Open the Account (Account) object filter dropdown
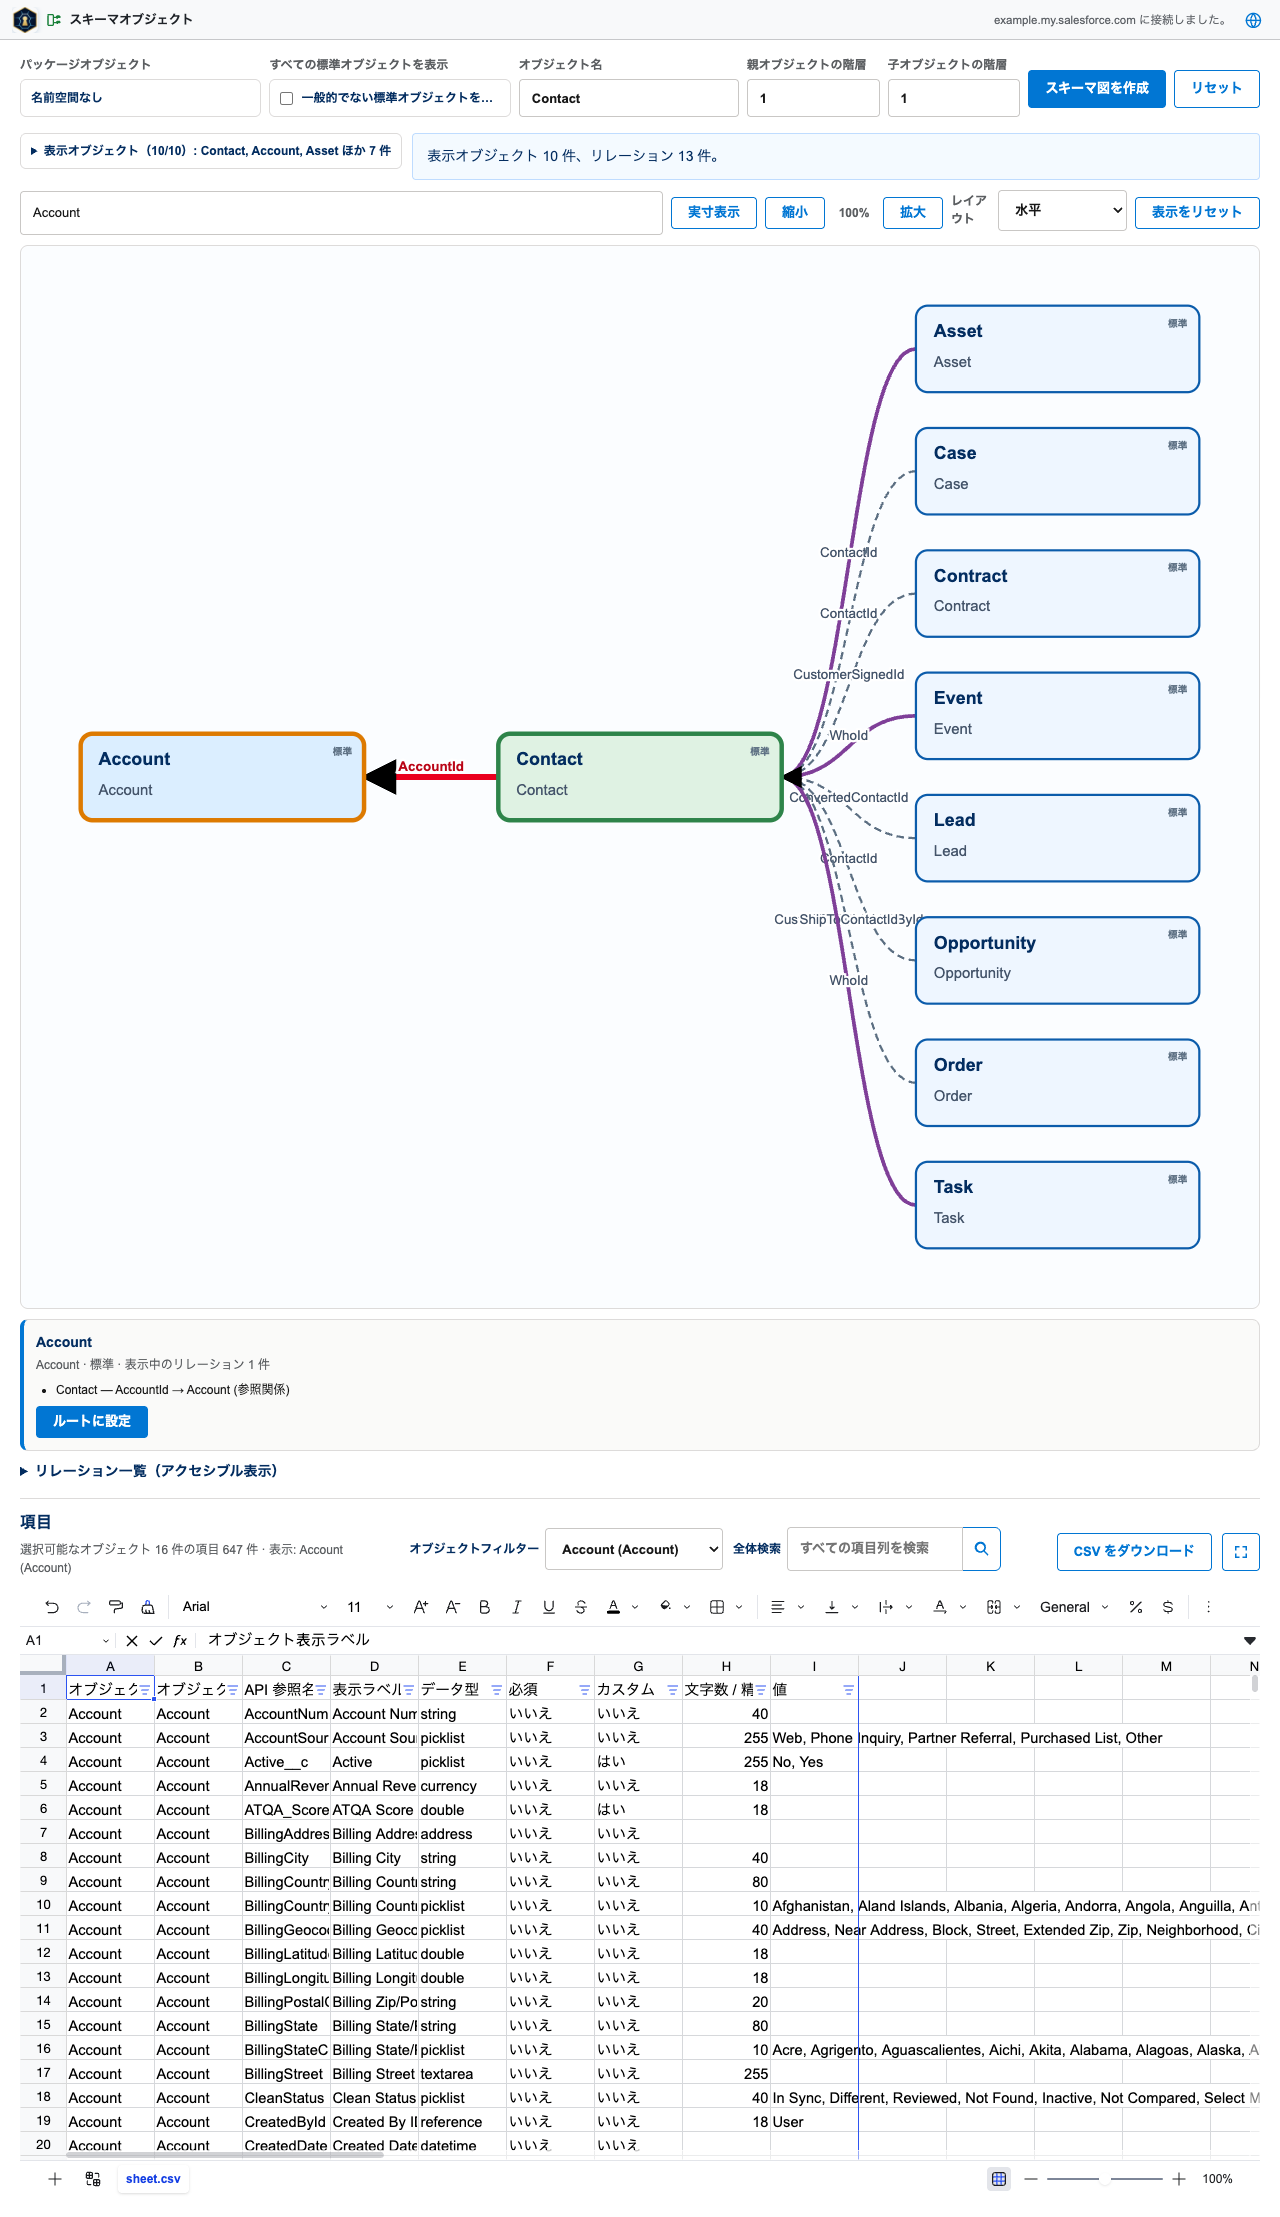1280x2217 pixels. (x=634, y=1549)
